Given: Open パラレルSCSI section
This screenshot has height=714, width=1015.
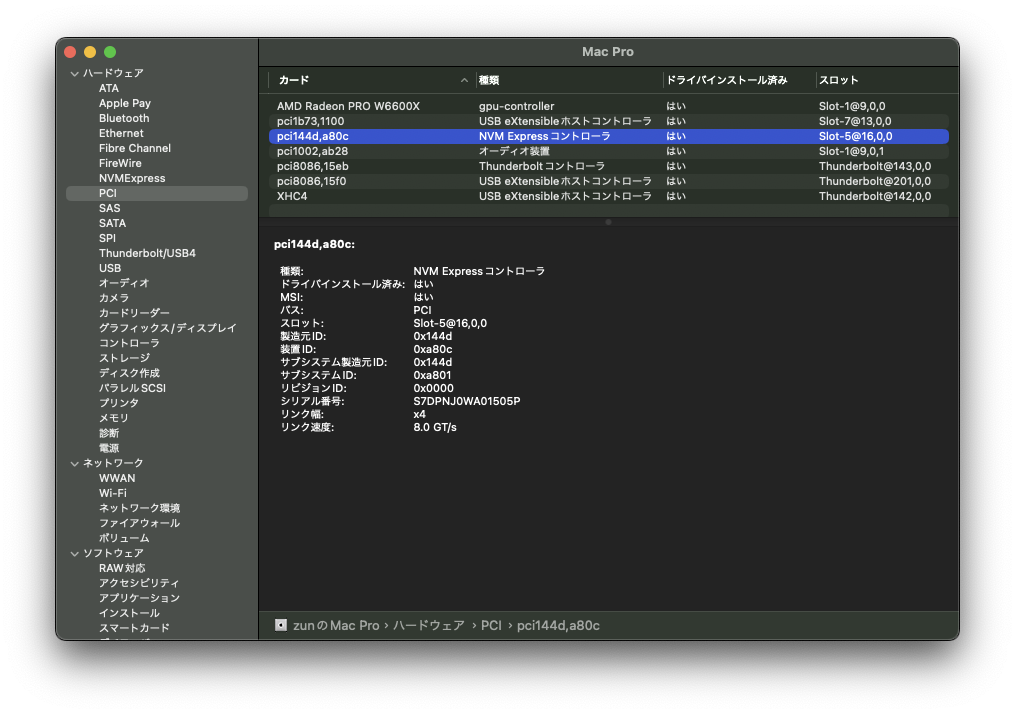Looking at the screenshot, I should tap(132, 388).
